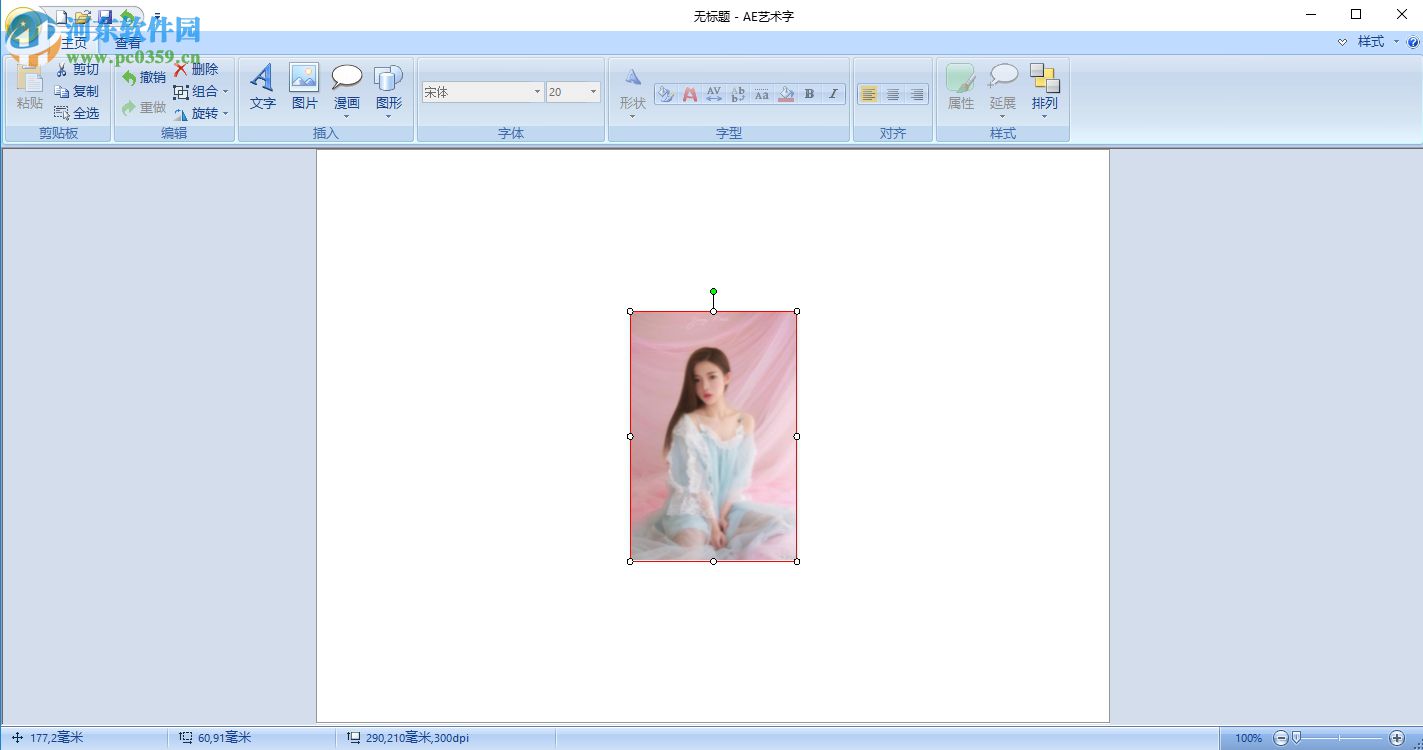1423x750 pixels.
Task: Click the text fill bucket icon
Action: (665, 94)
